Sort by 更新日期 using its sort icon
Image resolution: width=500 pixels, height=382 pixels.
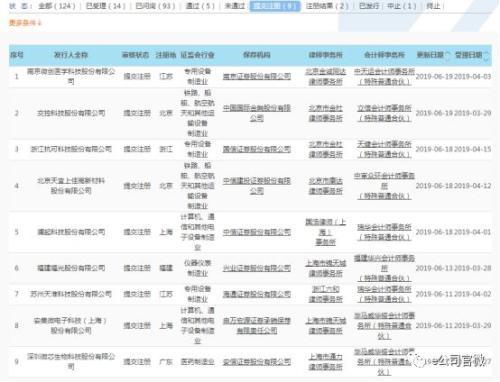point(448,55)
